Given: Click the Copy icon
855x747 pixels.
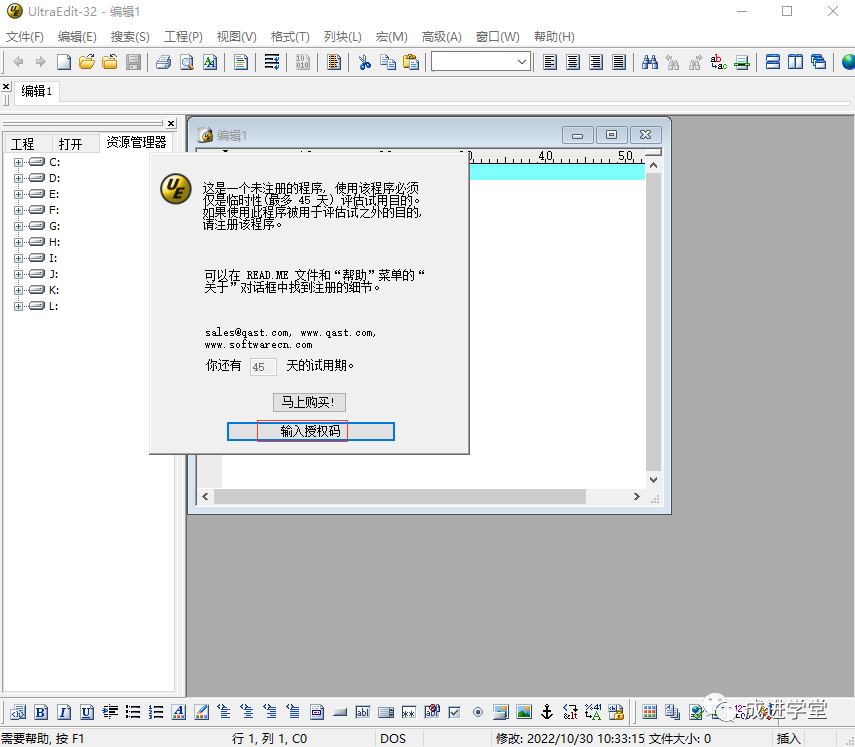Looking at the screenshot, I should [388, 62].
